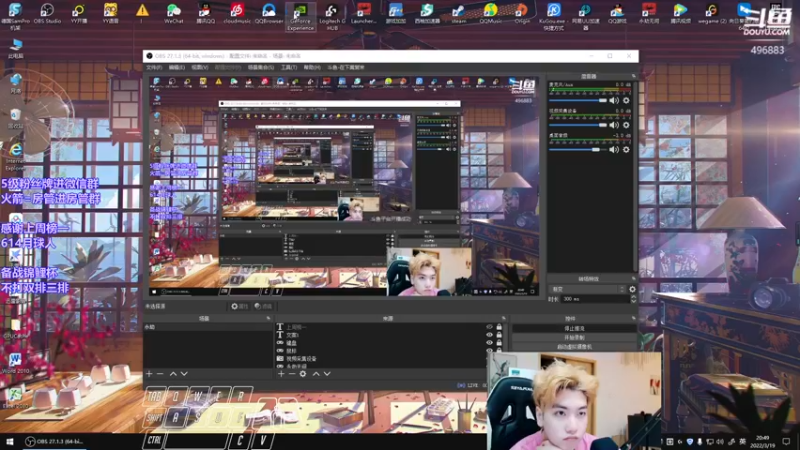Move scene up in the scenes list
800x450 pixels.
pyautogui.click(x=173, y=374)
